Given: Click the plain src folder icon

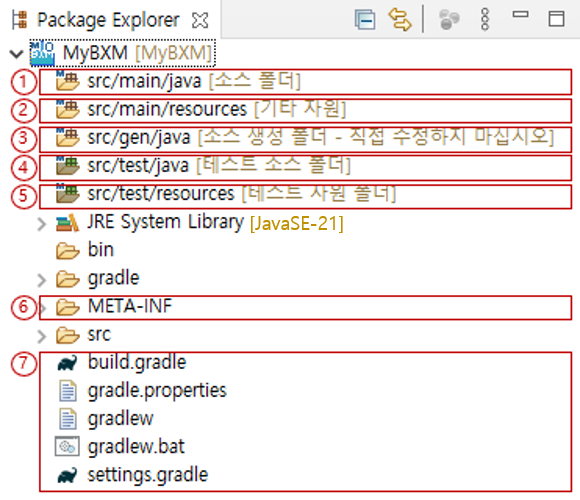Looking at the screenshot, I should coord(67,335).
